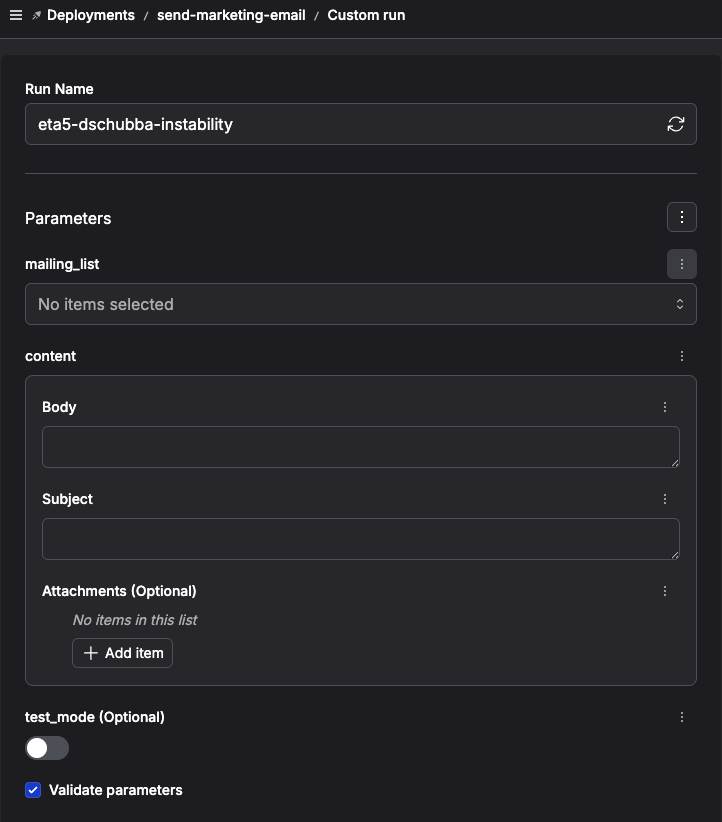Viewport: 722px width, 822px height.
Task: Expand the mailing_list dropdown
Action: coord(361,304)
